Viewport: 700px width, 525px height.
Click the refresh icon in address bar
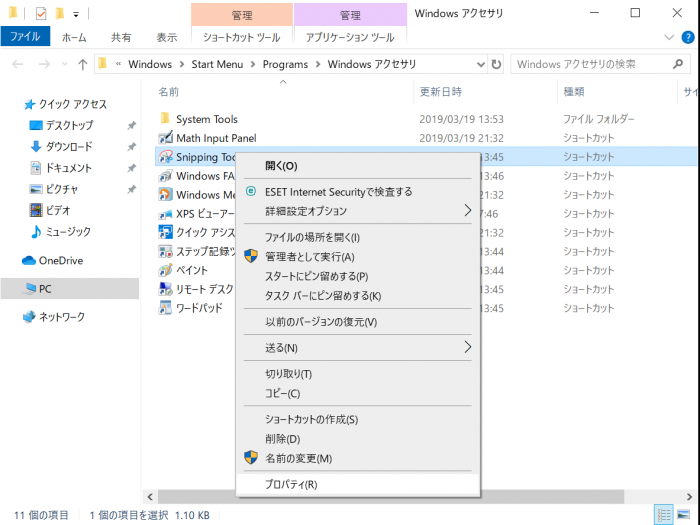[496, 64]
